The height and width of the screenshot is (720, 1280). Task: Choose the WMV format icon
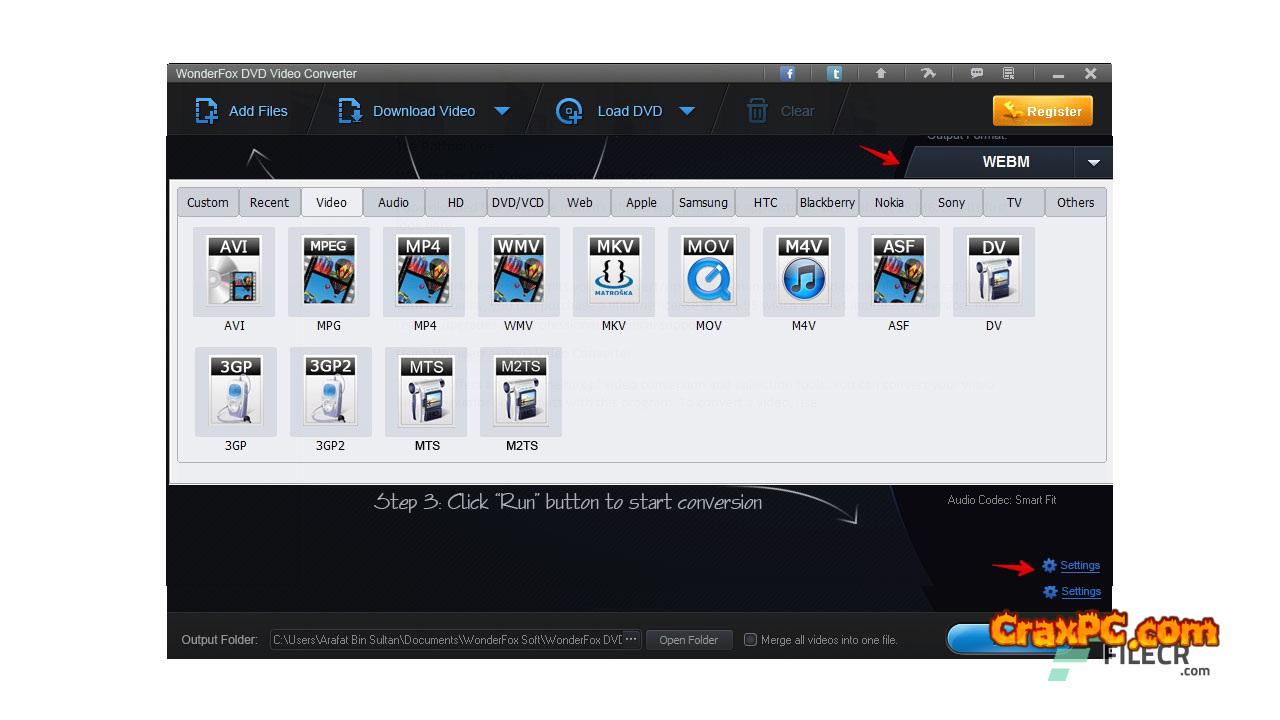[x=518, y=271]
